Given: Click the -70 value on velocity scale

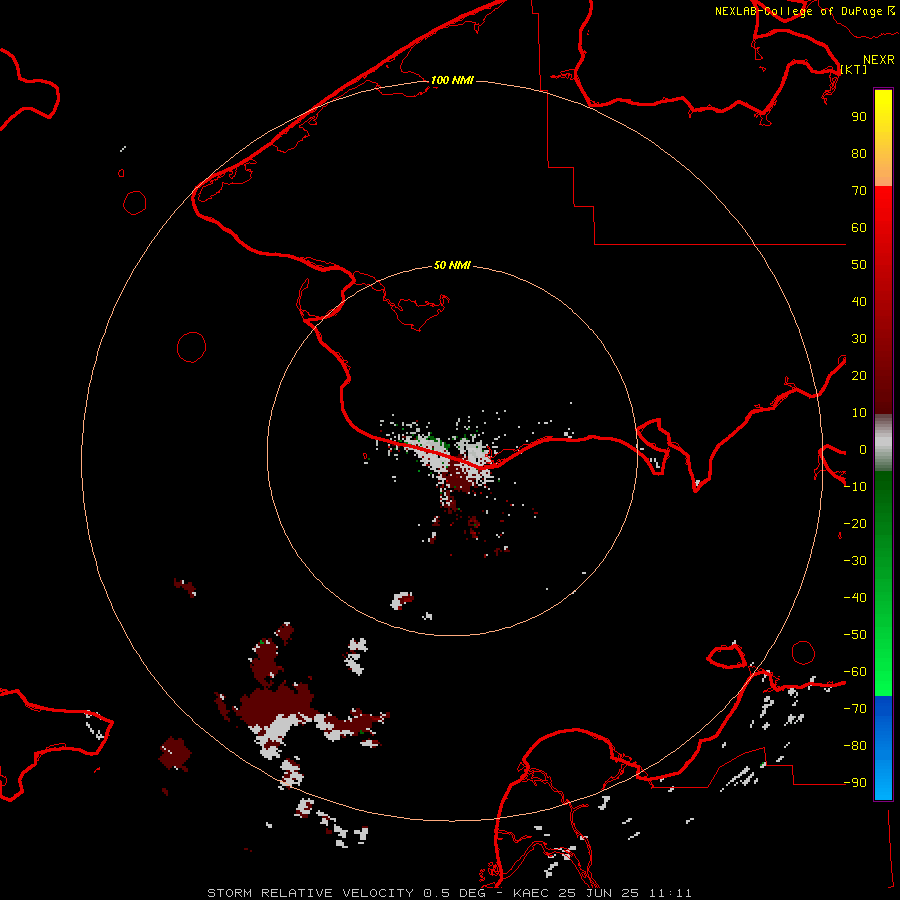Looking at the screenshot, I should [855, 708].
